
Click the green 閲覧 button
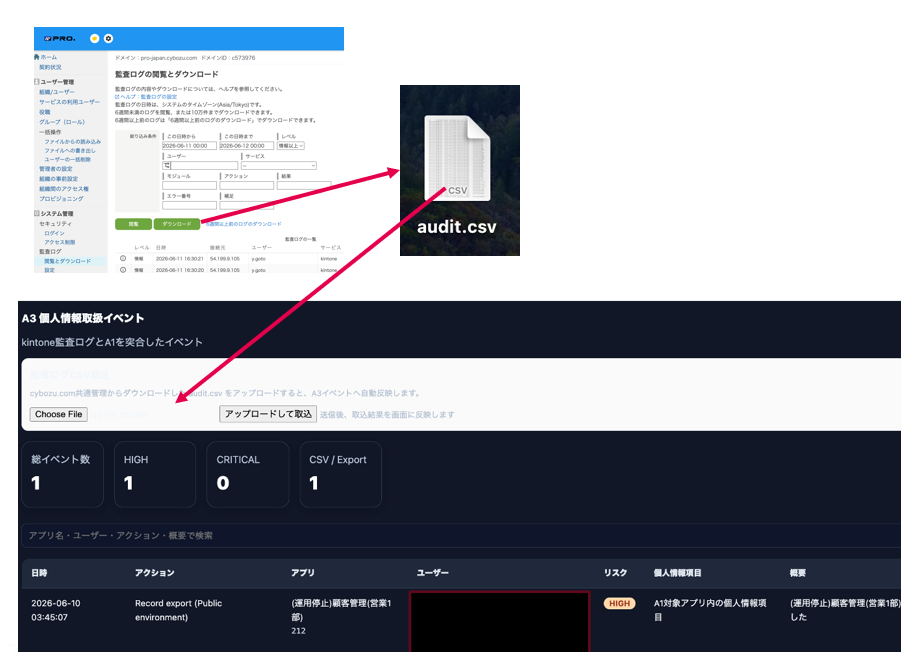click(133, 224)
